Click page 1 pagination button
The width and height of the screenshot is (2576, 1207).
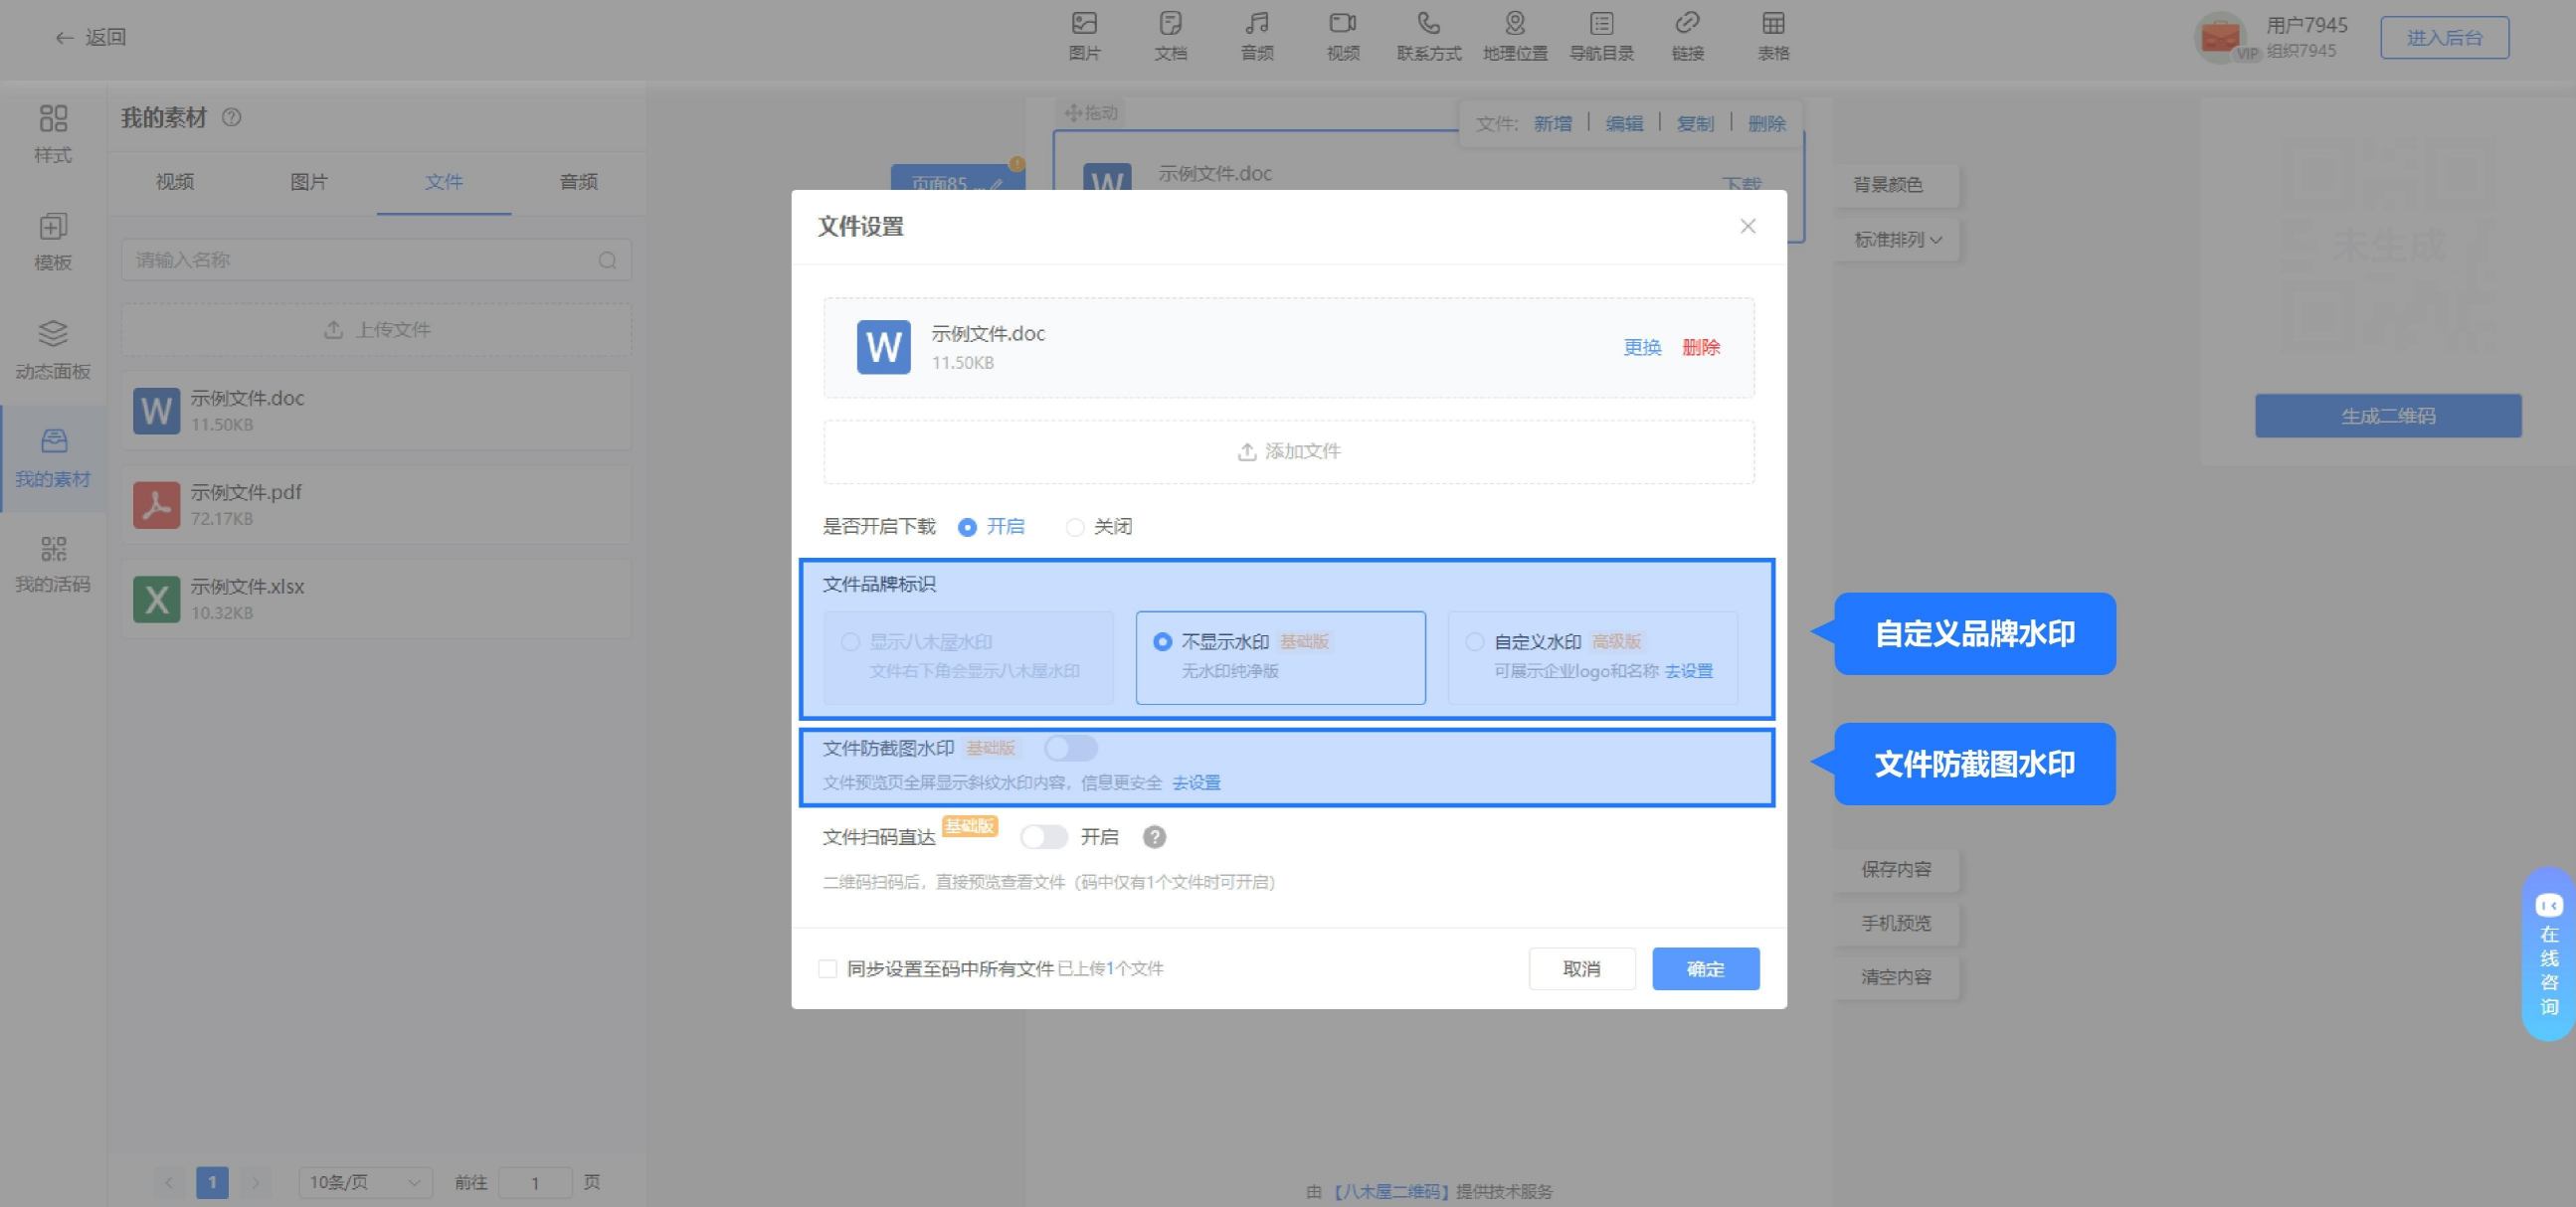(212, 1182)
